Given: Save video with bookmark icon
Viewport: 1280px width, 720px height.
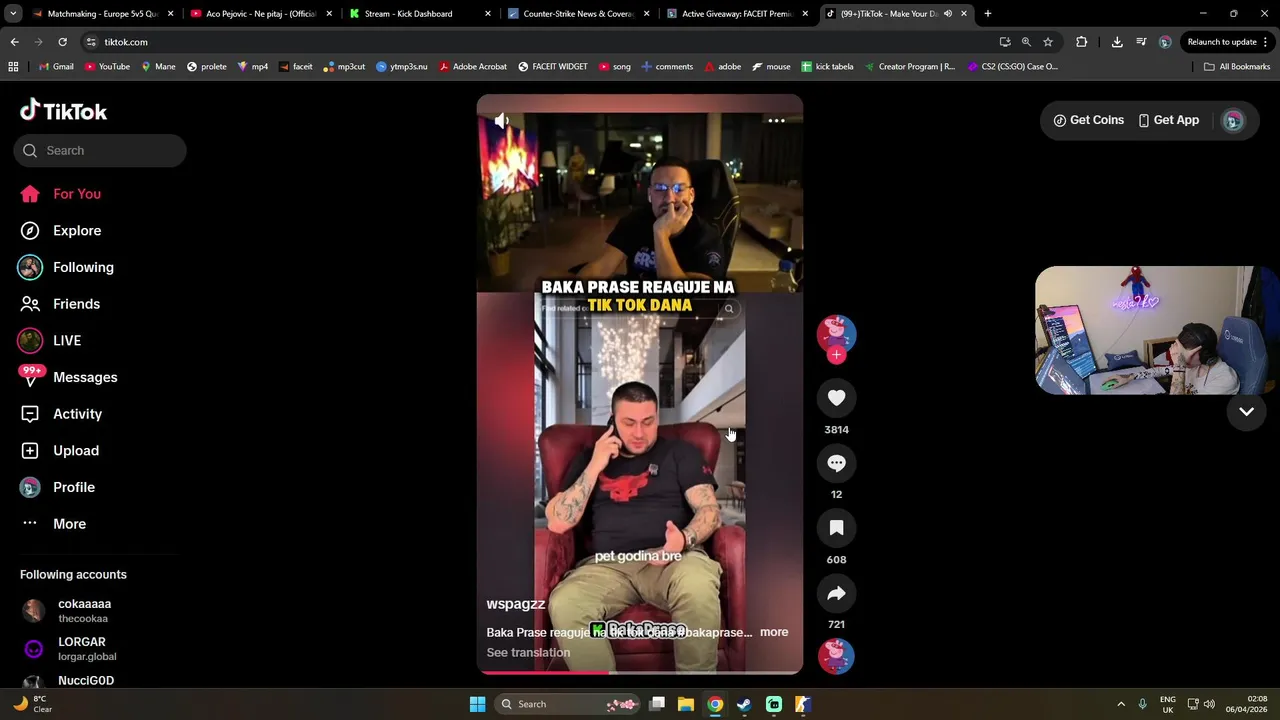Looking at the screenshot, I should click(836, 528).
